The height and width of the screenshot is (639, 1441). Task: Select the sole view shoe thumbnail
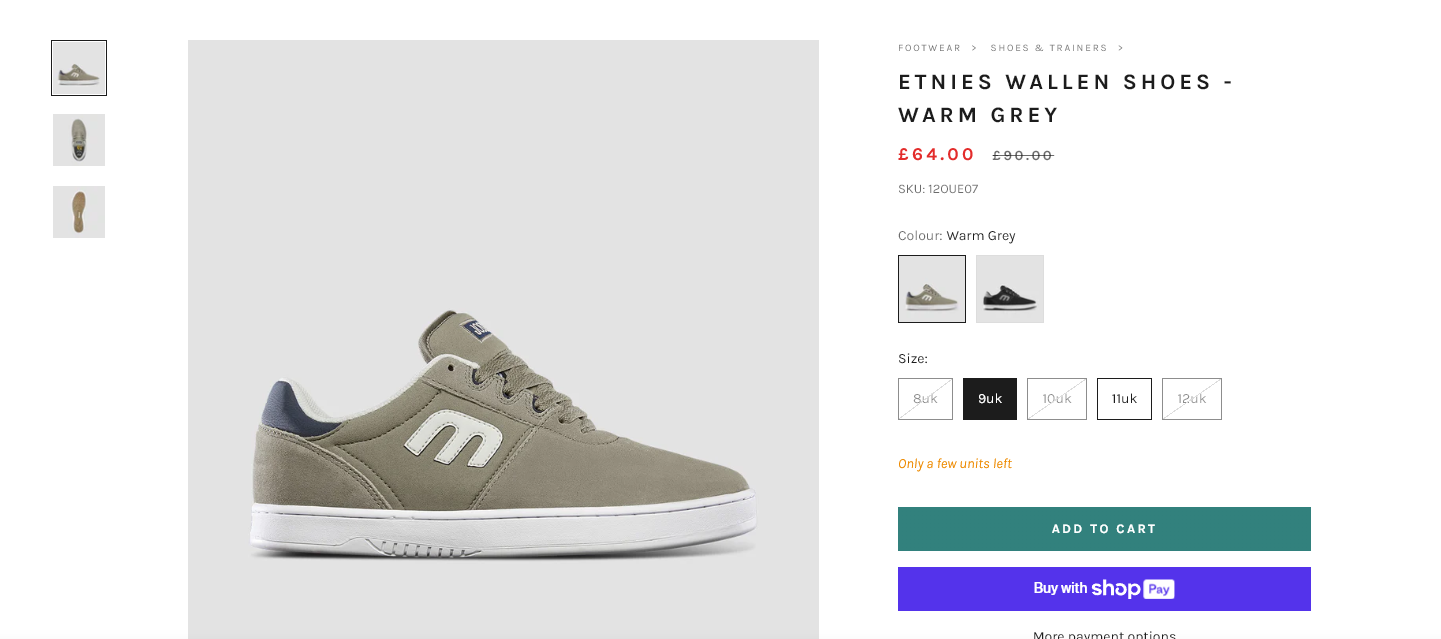click(79, 212)
